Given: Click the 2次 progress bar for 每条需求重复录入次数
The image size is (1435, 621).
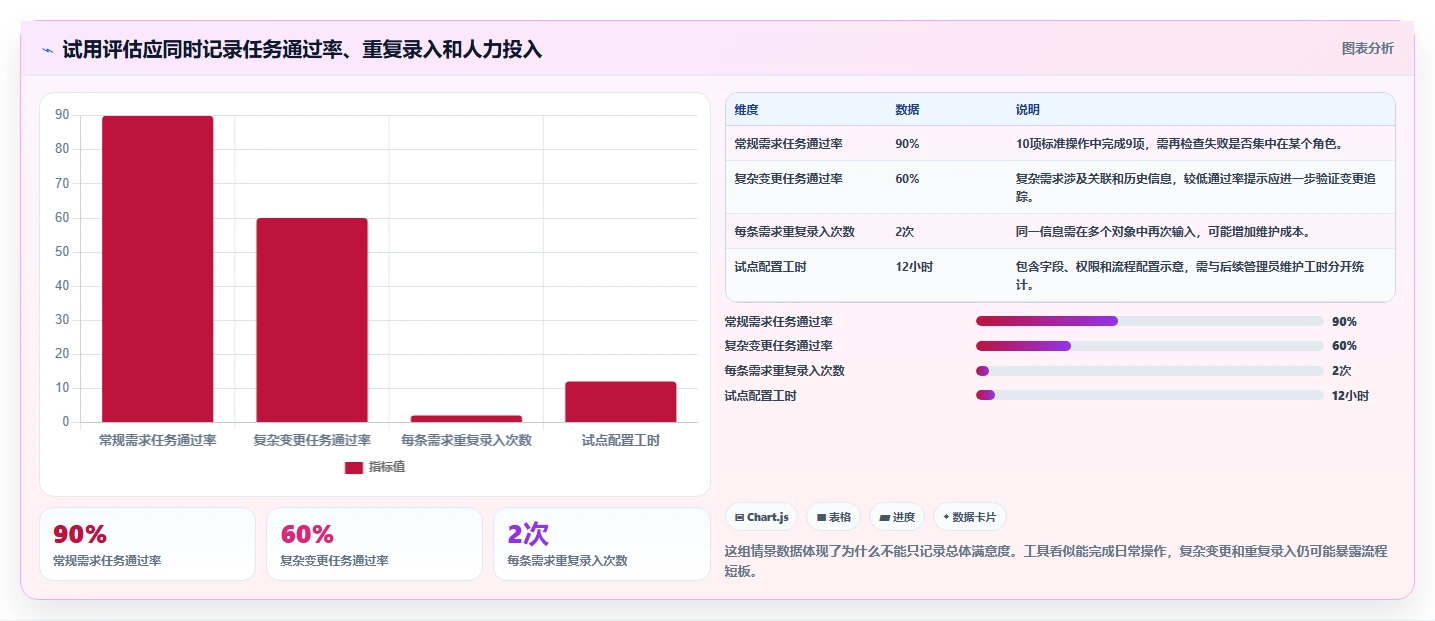Looking at the screenshot, I should point(1150,371).
